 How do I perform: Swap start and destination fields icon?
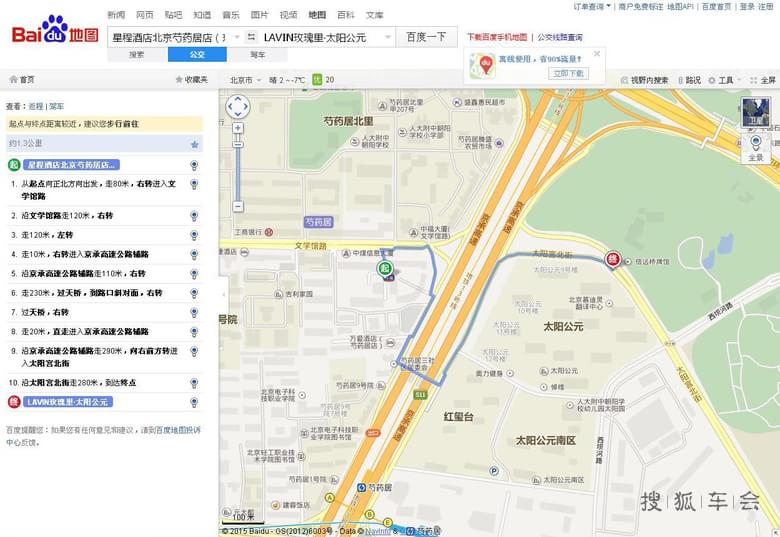[252, 37]
